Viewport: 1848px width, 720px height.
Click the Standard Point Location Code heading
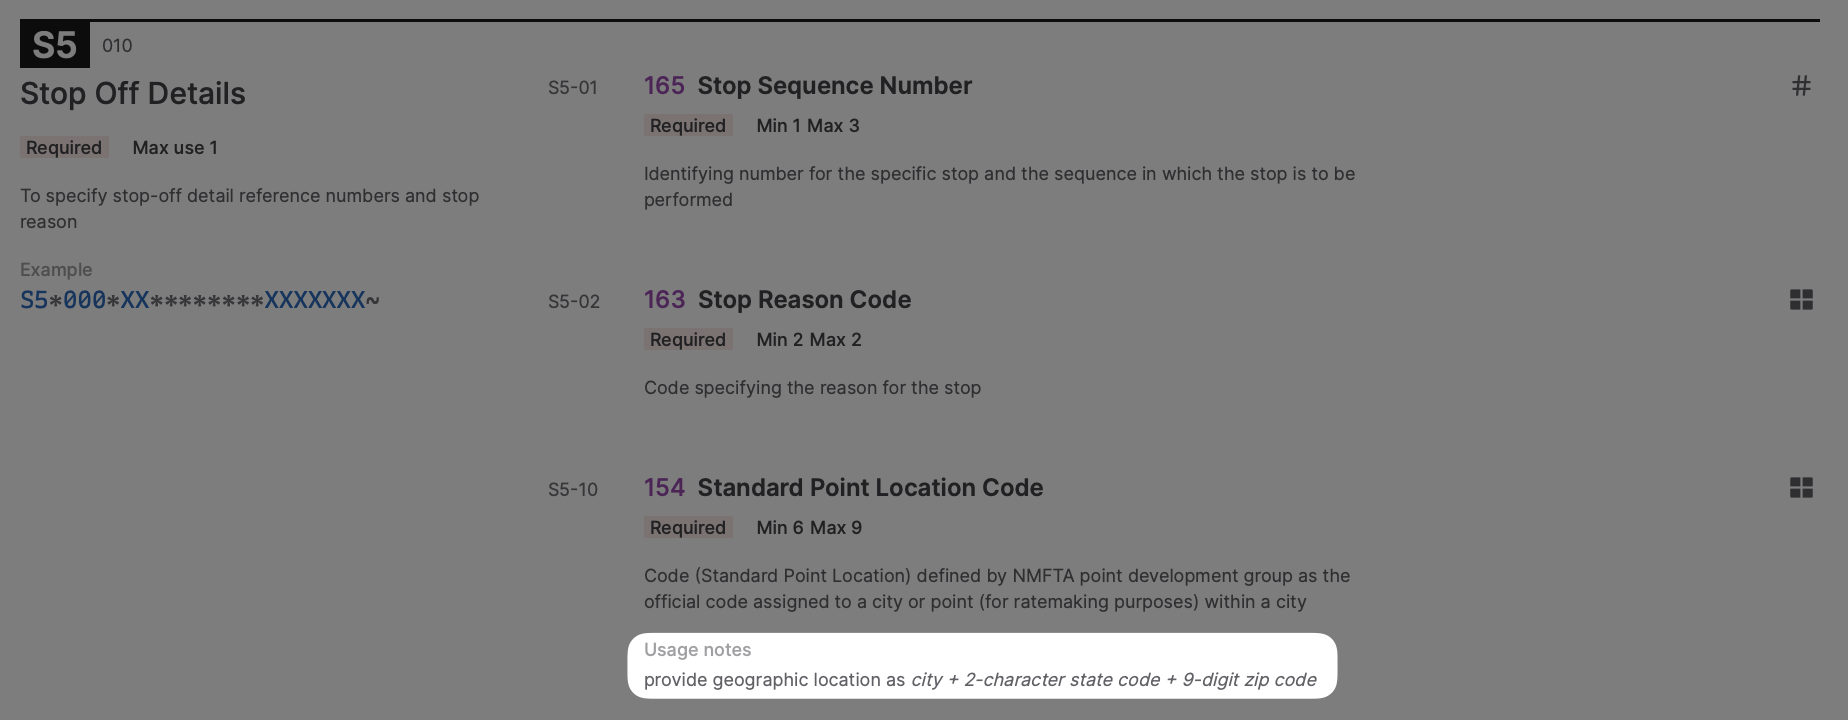[870, 488]
